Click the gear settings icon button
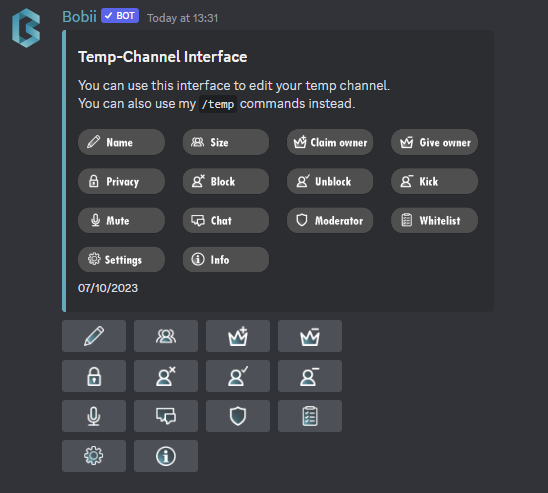This screenshot has height=493, width=548. click(94, 456)
